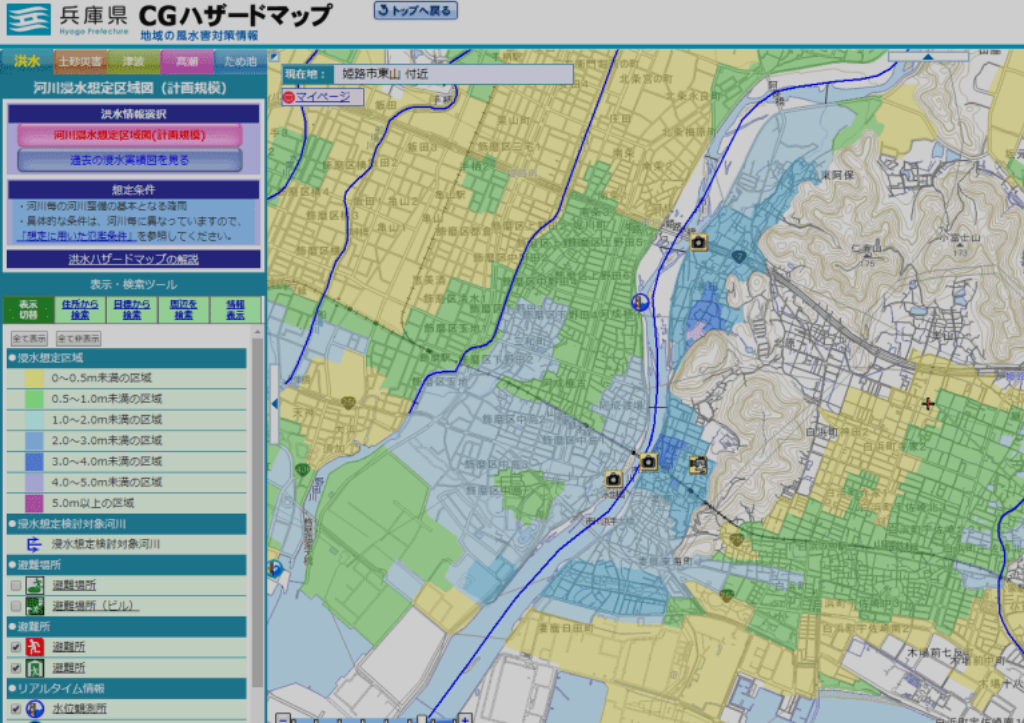Switch to the 津波 tab
1024x723 pixels.
coord(134,61)
